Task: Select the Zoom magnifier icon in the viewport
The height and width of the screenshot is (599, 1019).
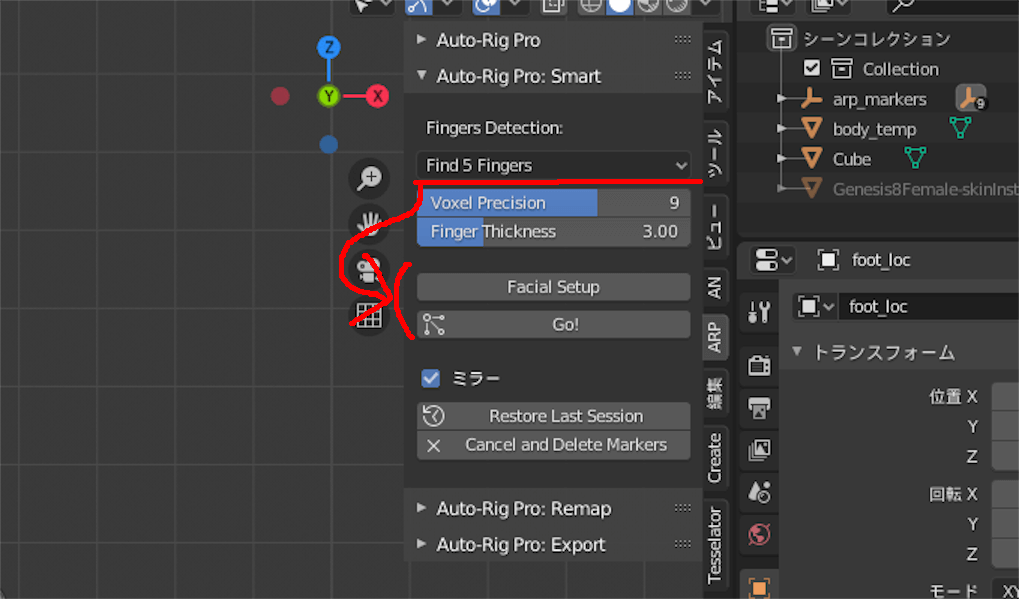Action: (369, 177)
